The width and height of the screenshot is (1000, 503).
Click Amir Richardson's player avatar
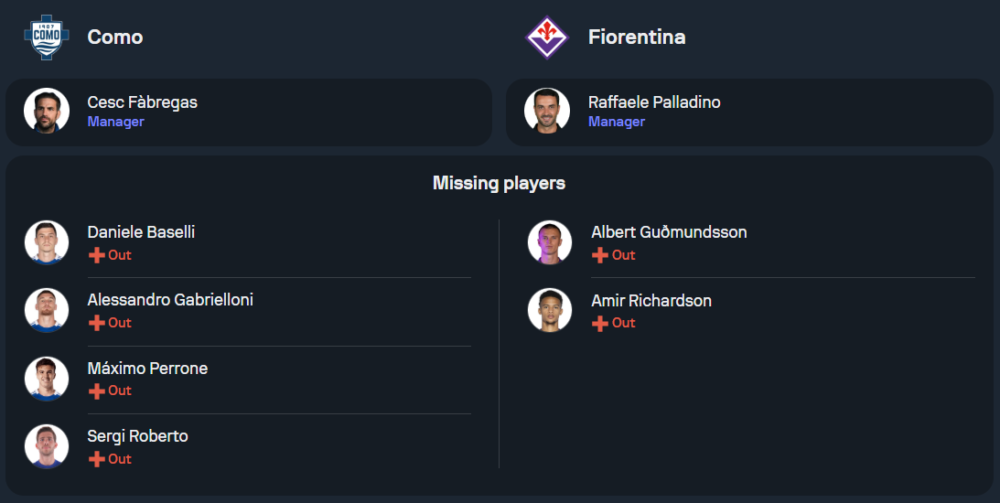click(549, 310)
